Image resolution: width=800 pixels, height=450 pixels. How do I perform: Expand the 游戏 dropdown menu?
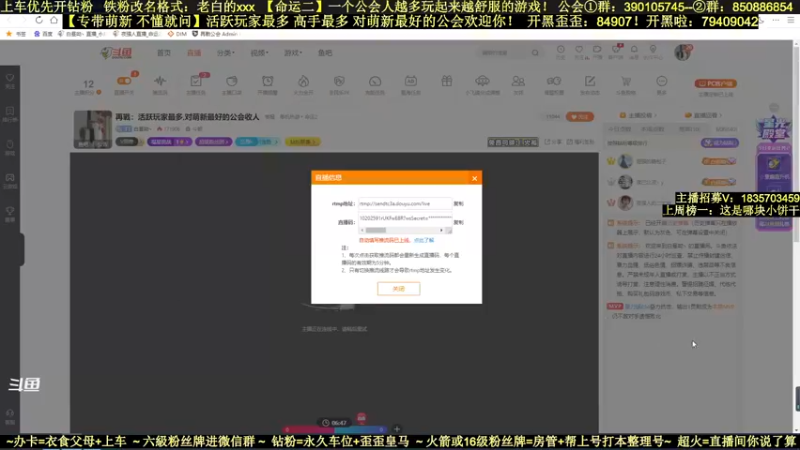[293, 53]
